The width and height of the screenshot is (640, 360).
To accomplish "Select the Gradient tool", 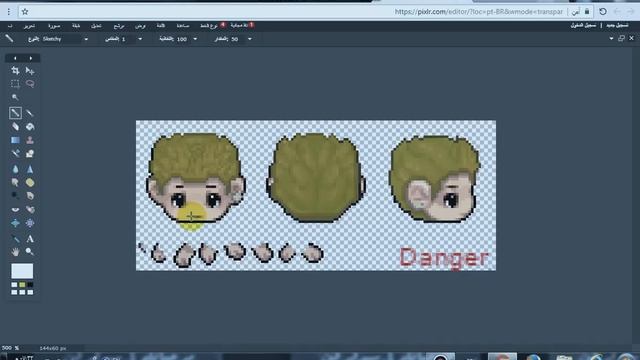I will tap(15, 140).
